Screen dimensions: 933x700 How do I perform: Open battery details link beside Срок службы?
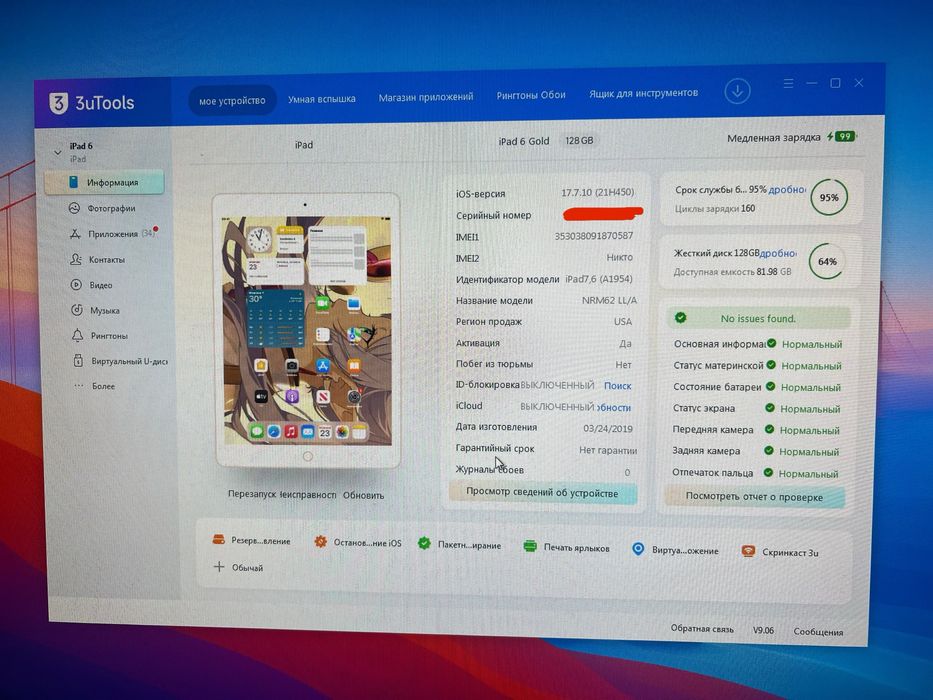click(787, 189)
